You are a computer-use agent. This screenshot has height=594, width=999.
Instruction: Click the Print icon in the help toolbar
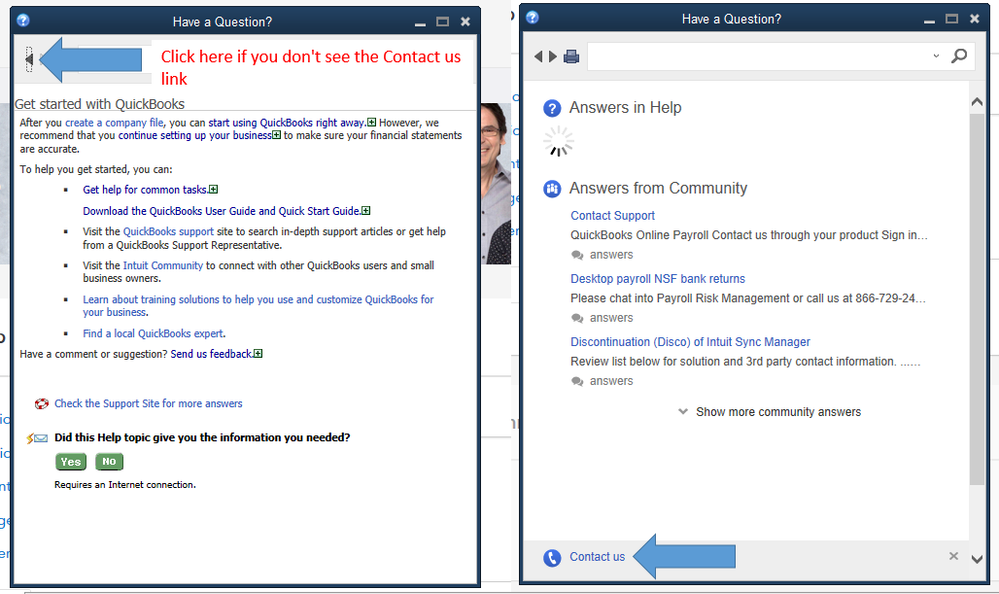tap(571, 57)
